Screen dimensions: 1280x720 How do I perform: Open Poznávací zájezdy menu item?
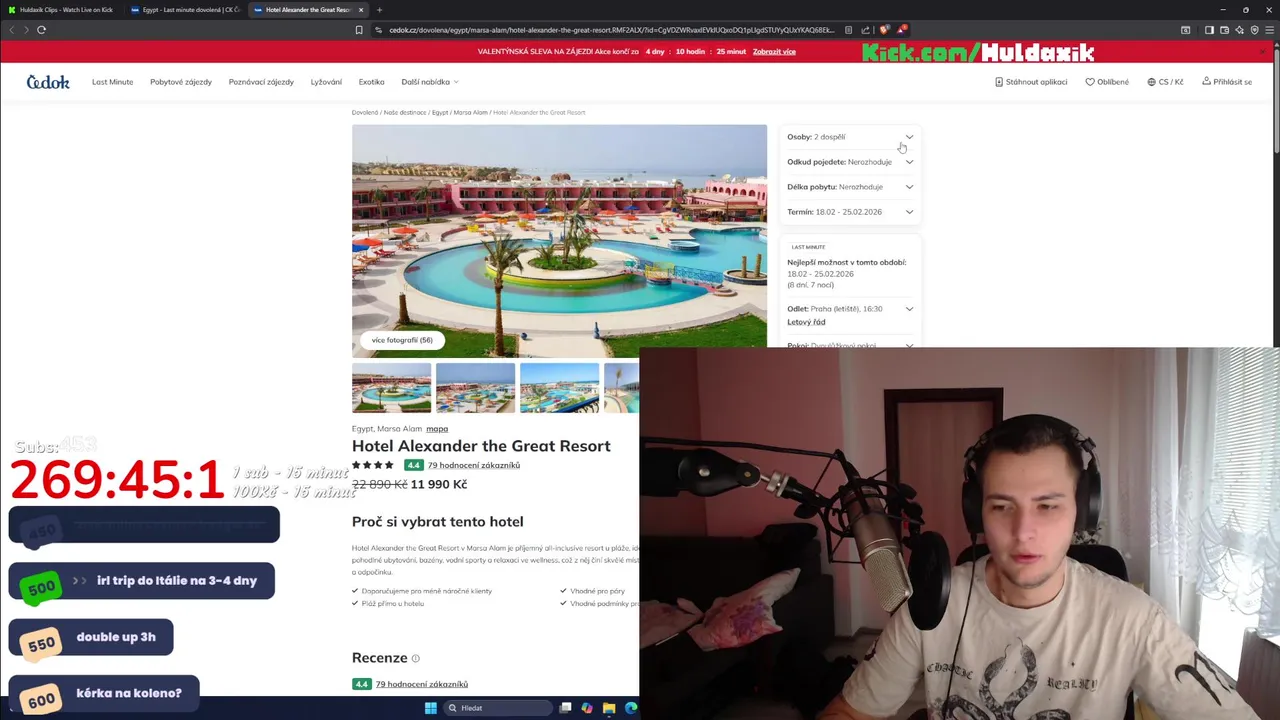click(261, 82)
